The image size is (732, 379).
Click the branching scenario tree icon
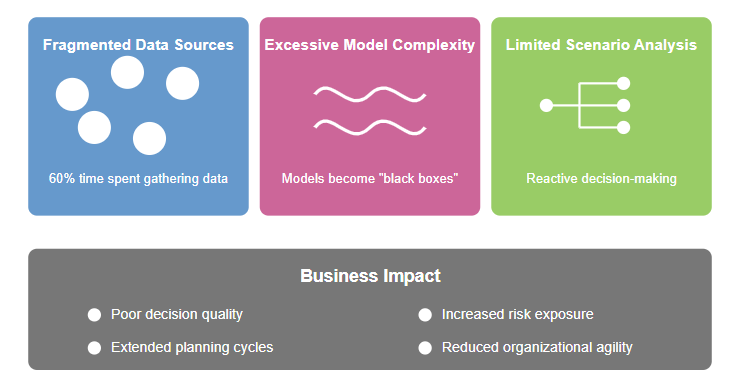(x=585, y=105)
